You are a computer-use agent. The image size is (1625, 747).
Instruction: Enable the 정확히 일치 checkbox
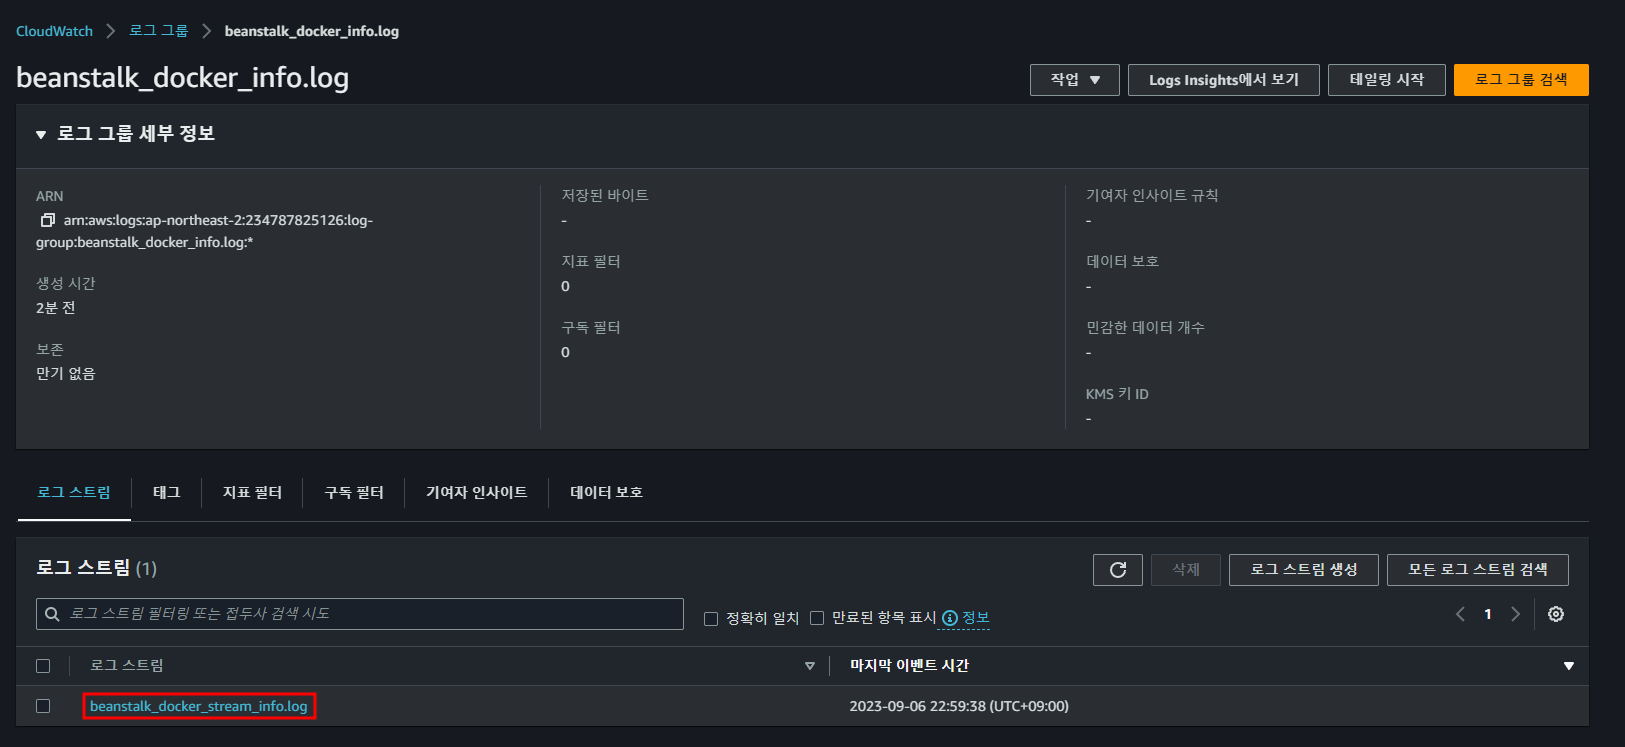(711, 619)
